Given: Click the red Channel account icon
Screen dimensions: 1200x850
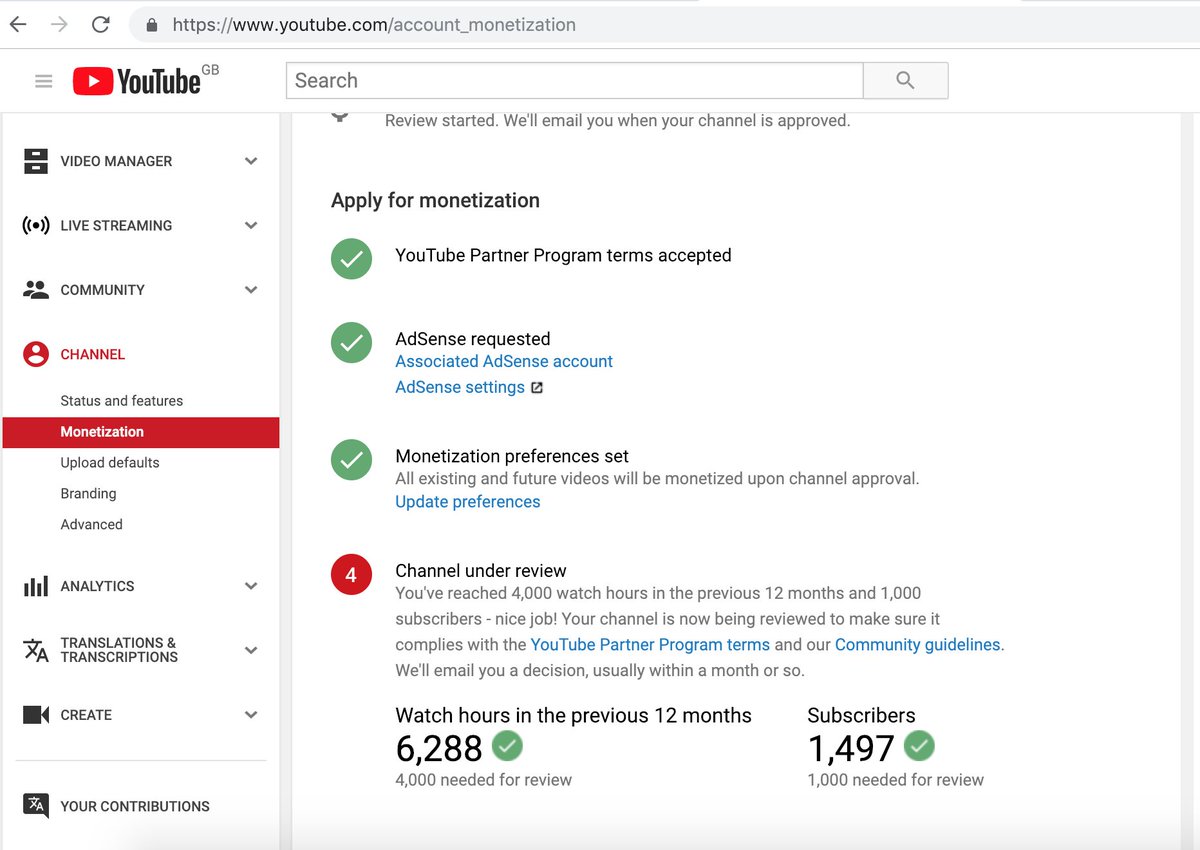Looking at the screenshot, I should coord(36,354).
